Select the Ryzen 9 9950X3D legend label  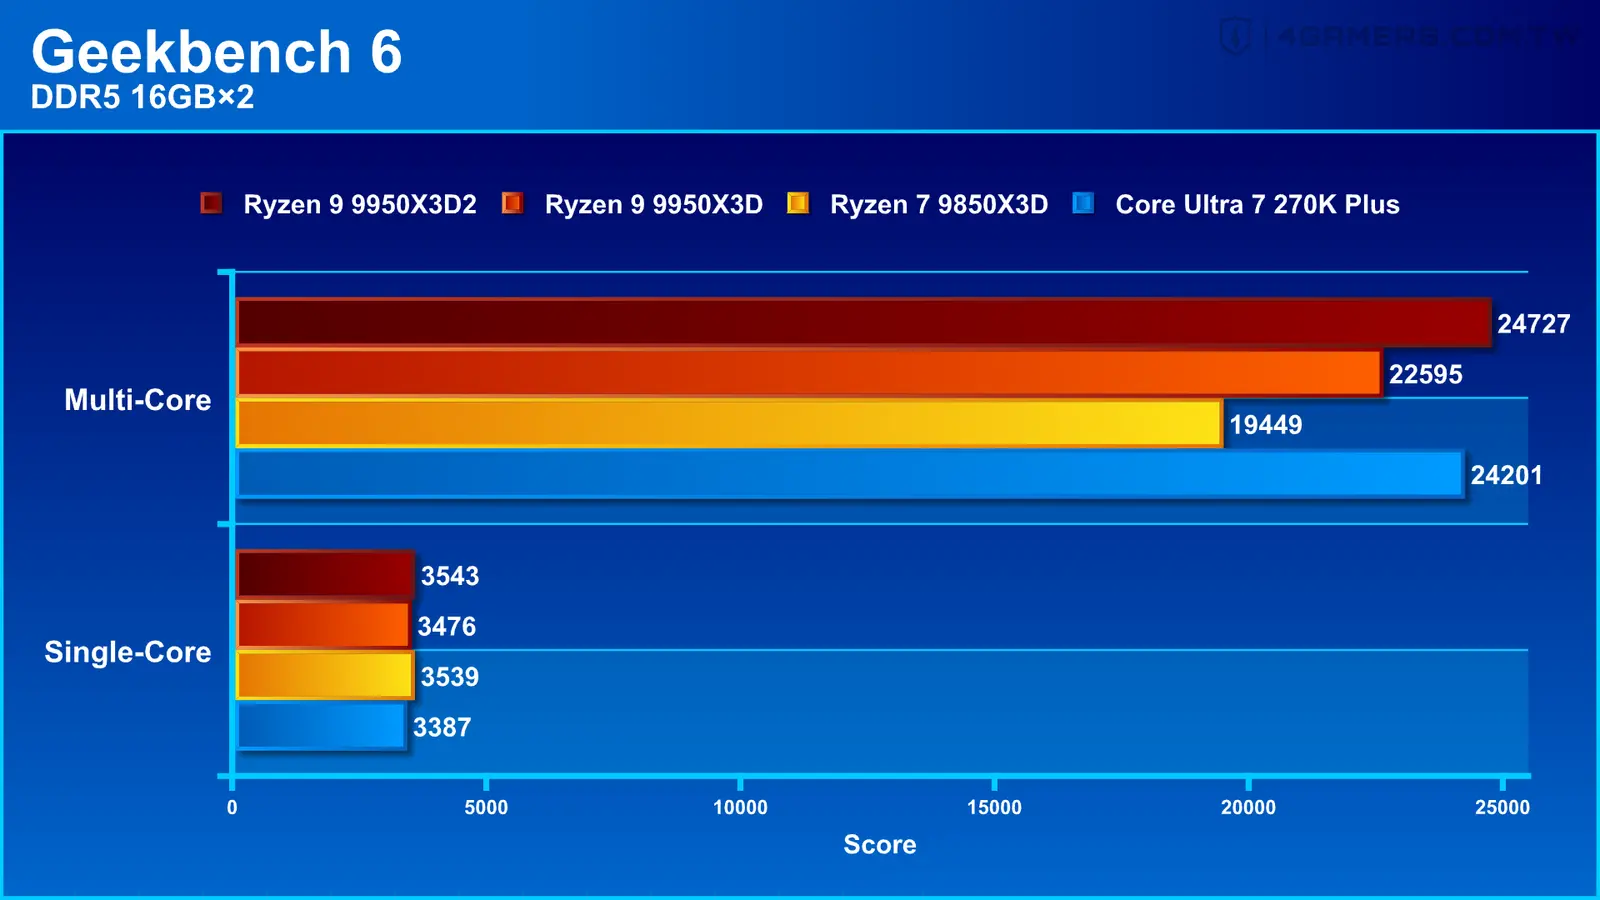pyautogui.click(x=654, y=204)
